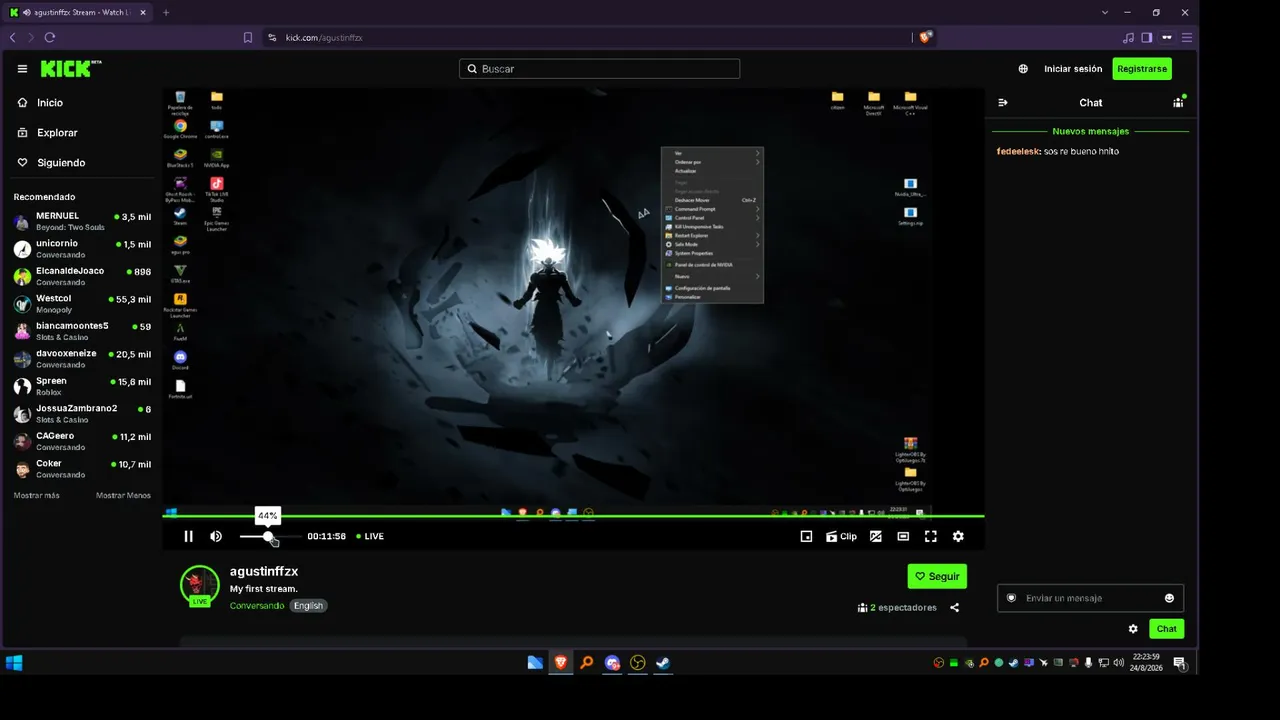The image size is (1280, 720).
Task: Click the kick.com address bar
Action: [590, 37]
